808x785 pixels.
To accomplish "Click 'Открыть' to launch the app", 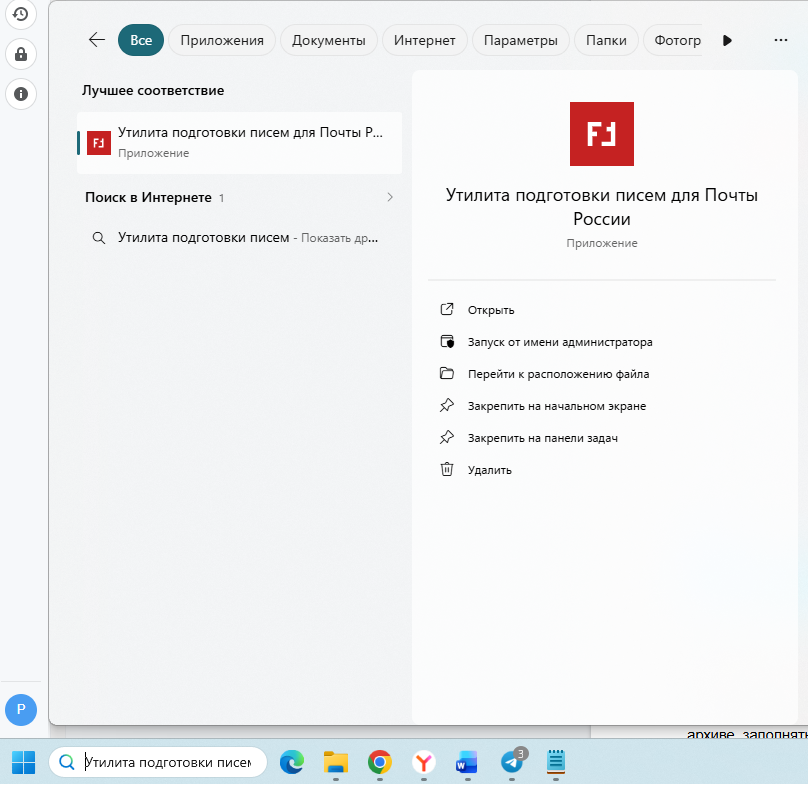I will (x=490, y=310).
